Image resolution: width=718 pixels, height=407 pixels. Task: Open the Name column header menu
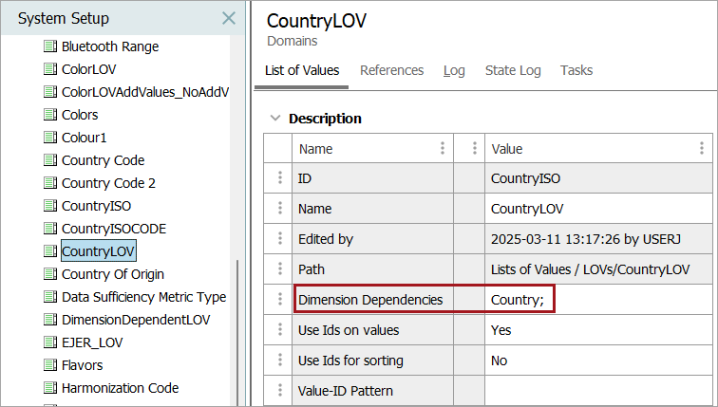click(x=442, y=148)
